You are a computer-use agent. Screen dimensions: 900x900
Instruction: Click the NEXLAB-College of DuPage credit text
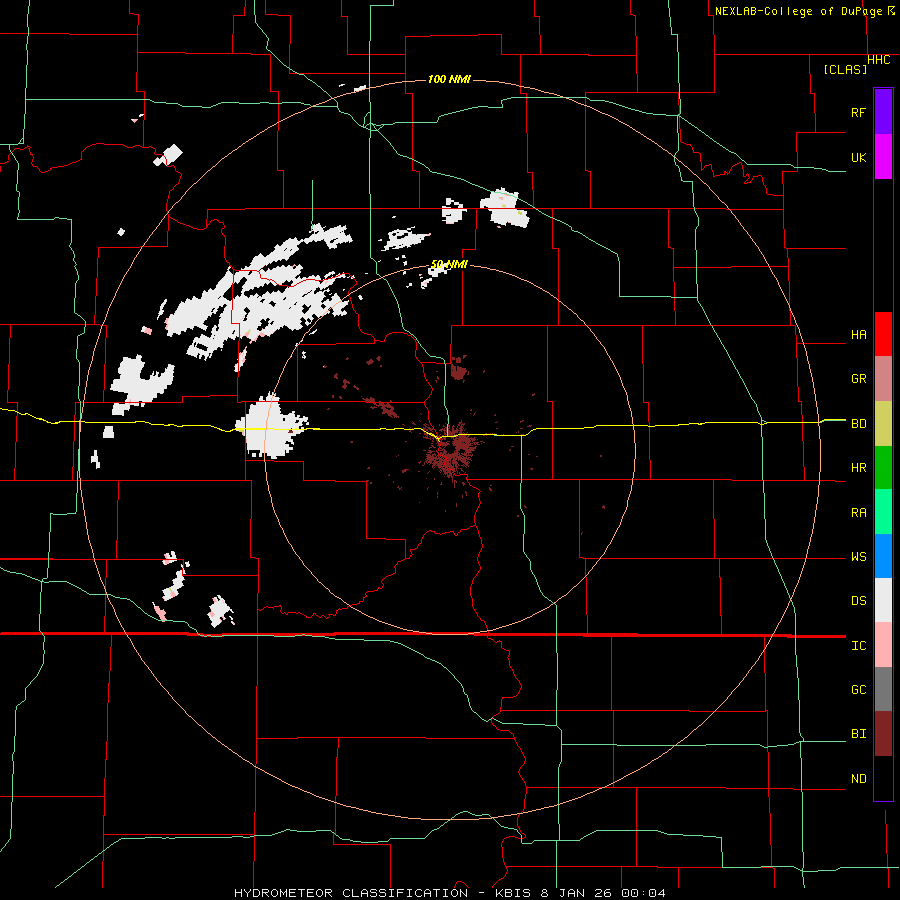point(798,11)
